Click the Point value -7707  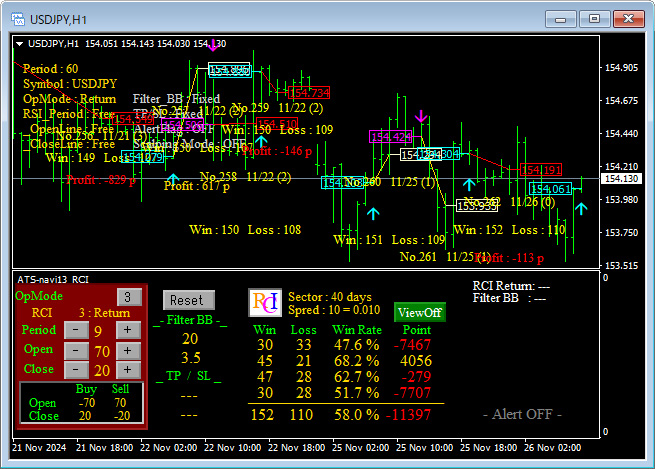(412, 393)
